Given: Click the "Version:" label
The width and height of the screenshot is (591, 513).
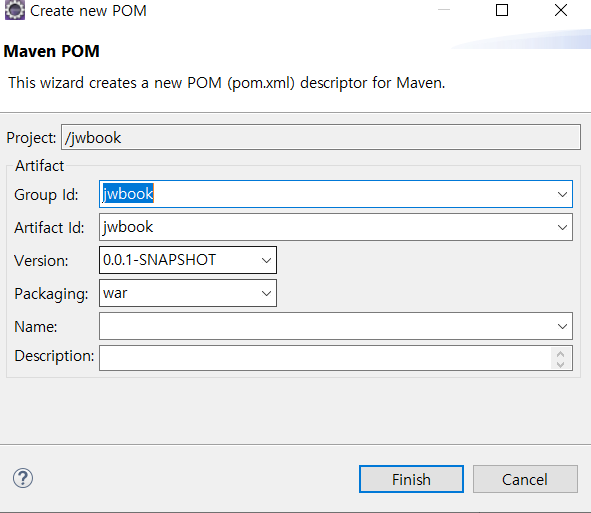Looking at the screenshot, I should (x=41, y=261).
